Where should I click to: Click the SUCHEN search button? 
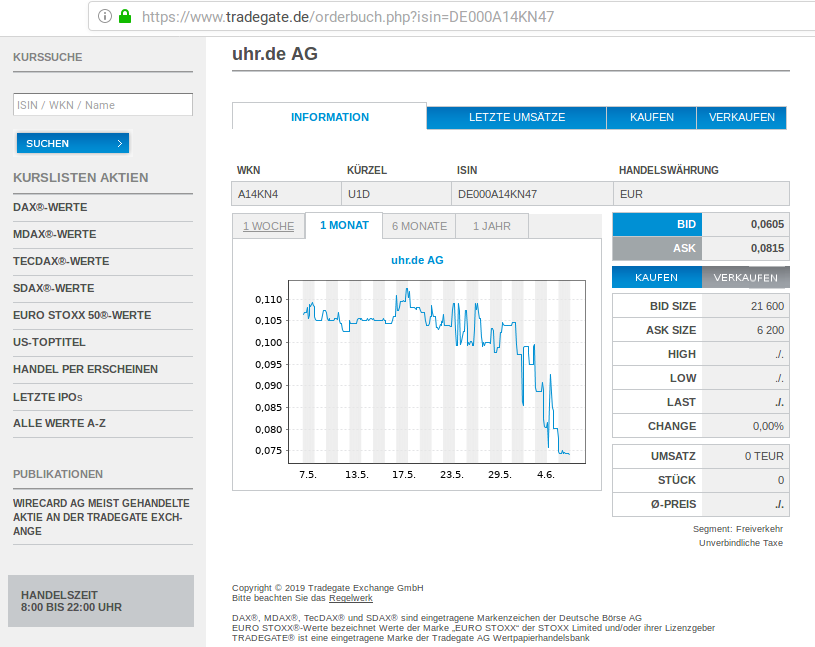73,143
